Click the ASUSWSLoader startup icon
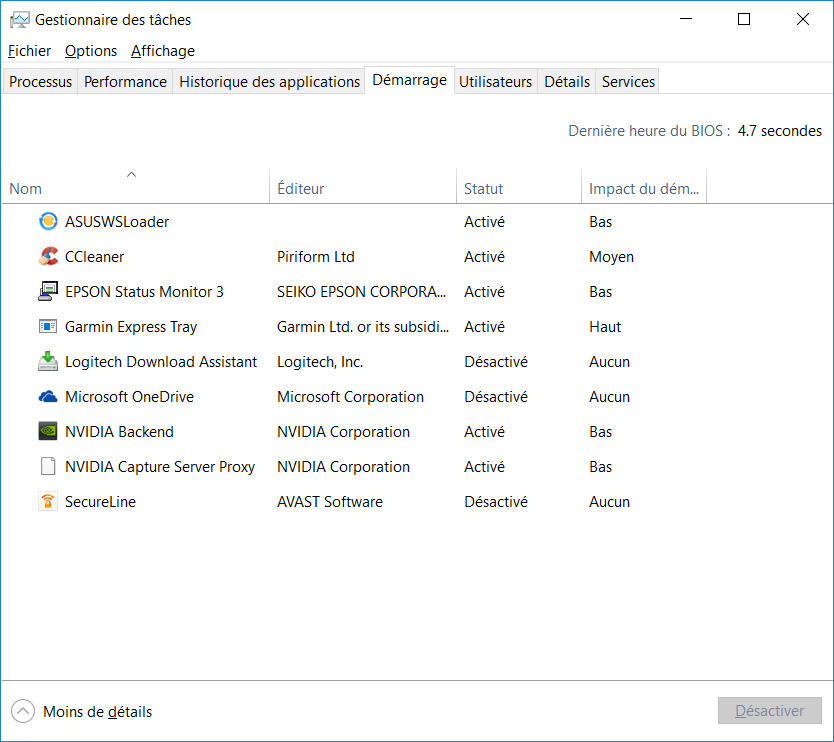The image size is (834, 742). [x=48, y=221]
